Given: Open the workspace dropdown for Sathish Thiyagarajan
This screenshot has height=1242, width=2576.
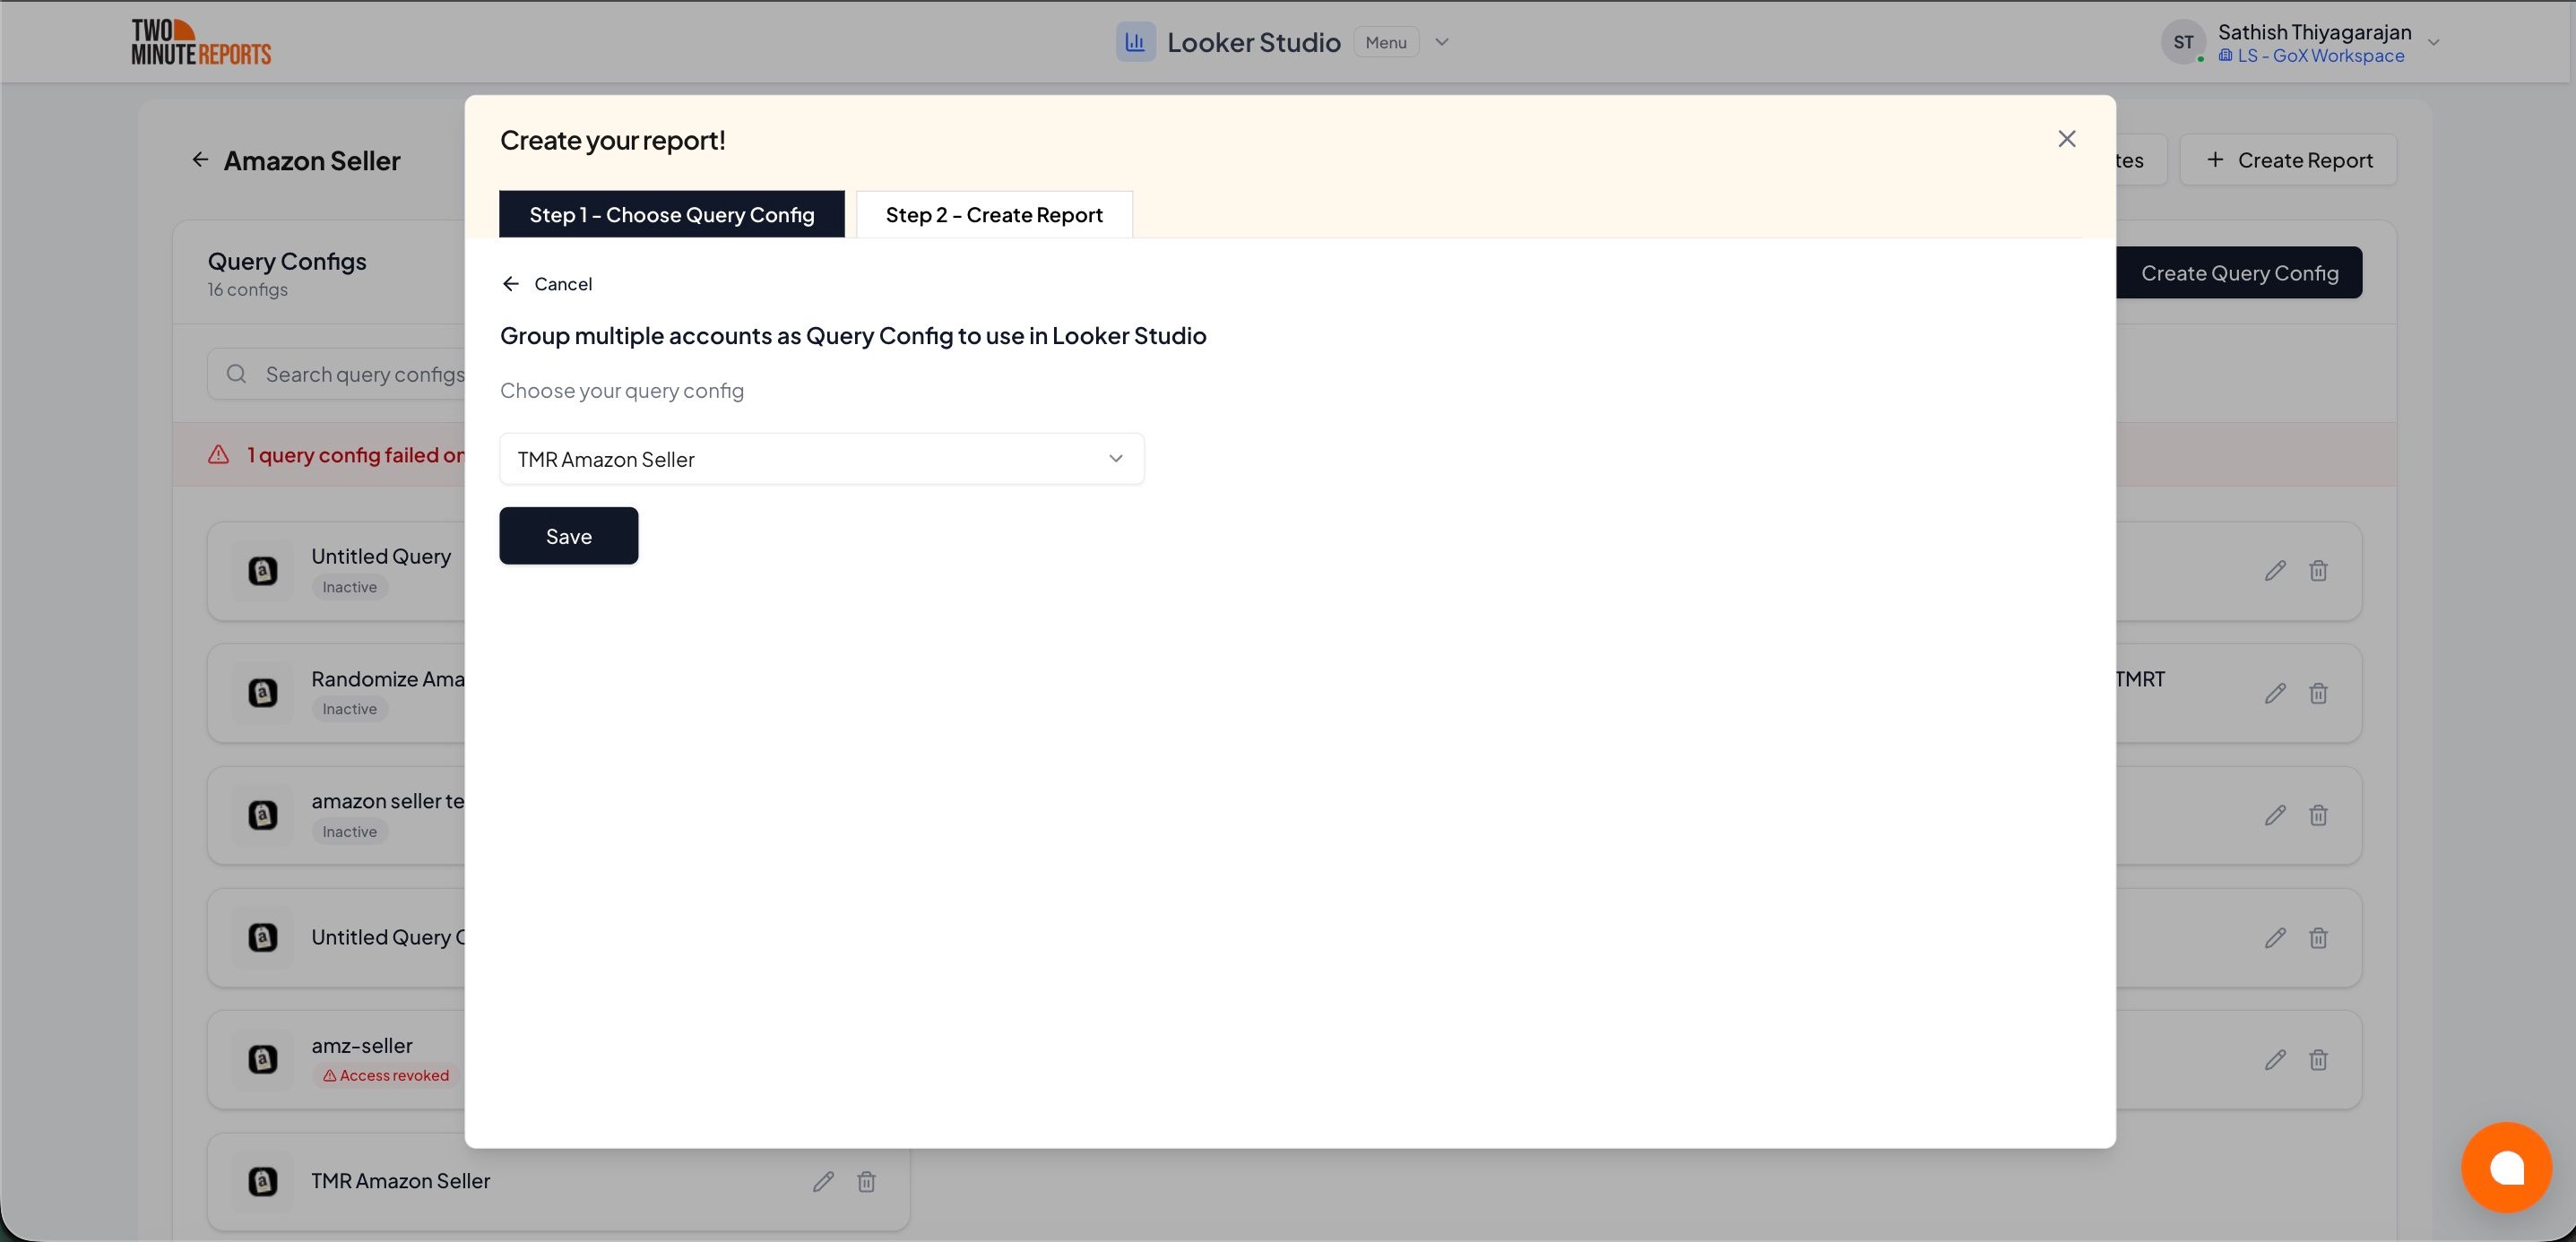Looking at the screenshot, I should [x=2436, y=41].
